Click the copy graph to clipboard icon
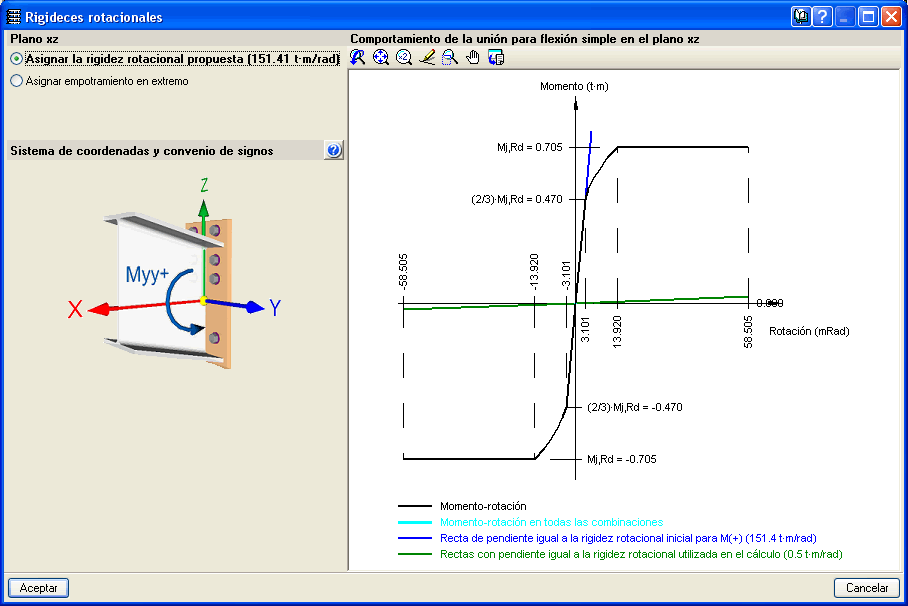This screenshot has width=908, height=606. pyautogui.click(x=496, y=57)
